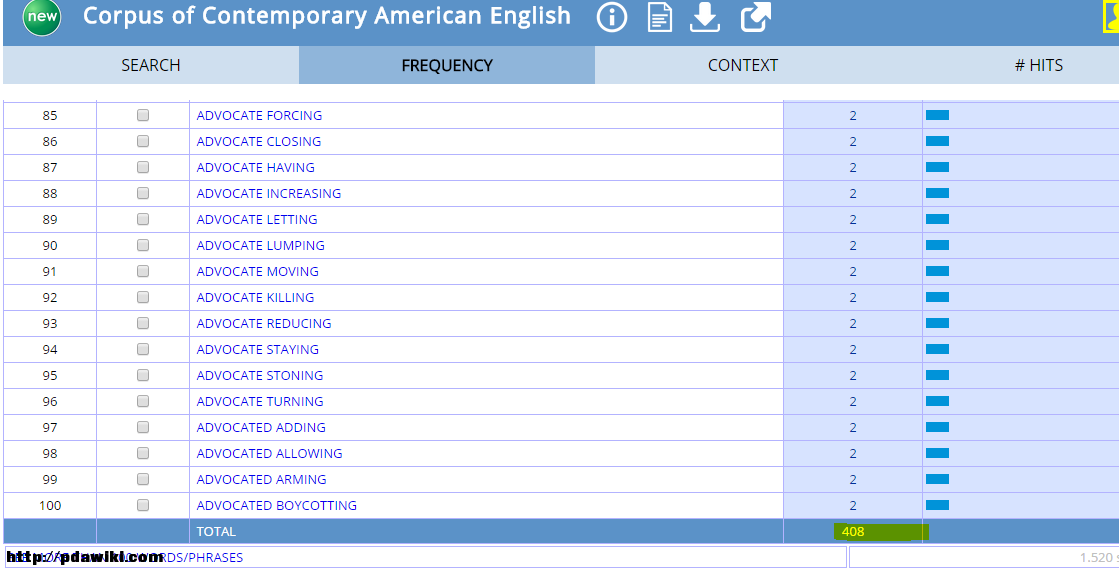
Task: Check the box for ADVOCATED ARMING
Action: point(143,479)
